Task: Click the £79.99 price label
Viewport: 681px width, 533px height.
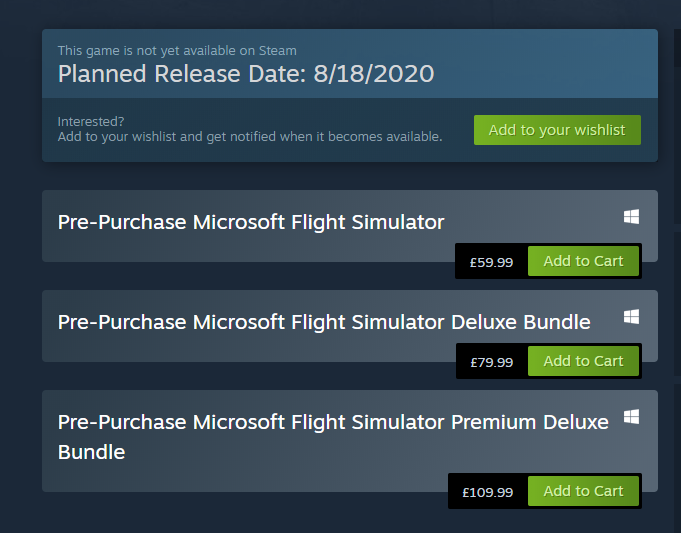Action: (492, 362)
